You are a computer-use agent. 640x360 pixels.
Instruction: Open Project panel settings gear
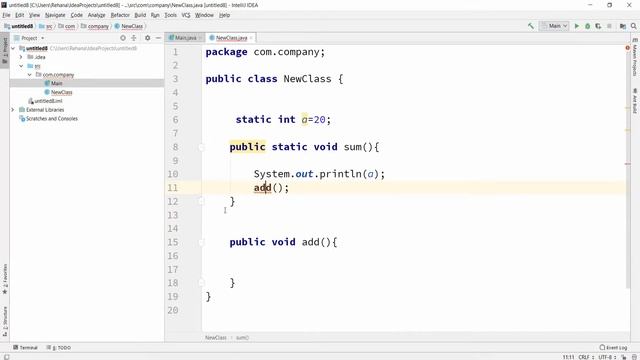(147, 38)
